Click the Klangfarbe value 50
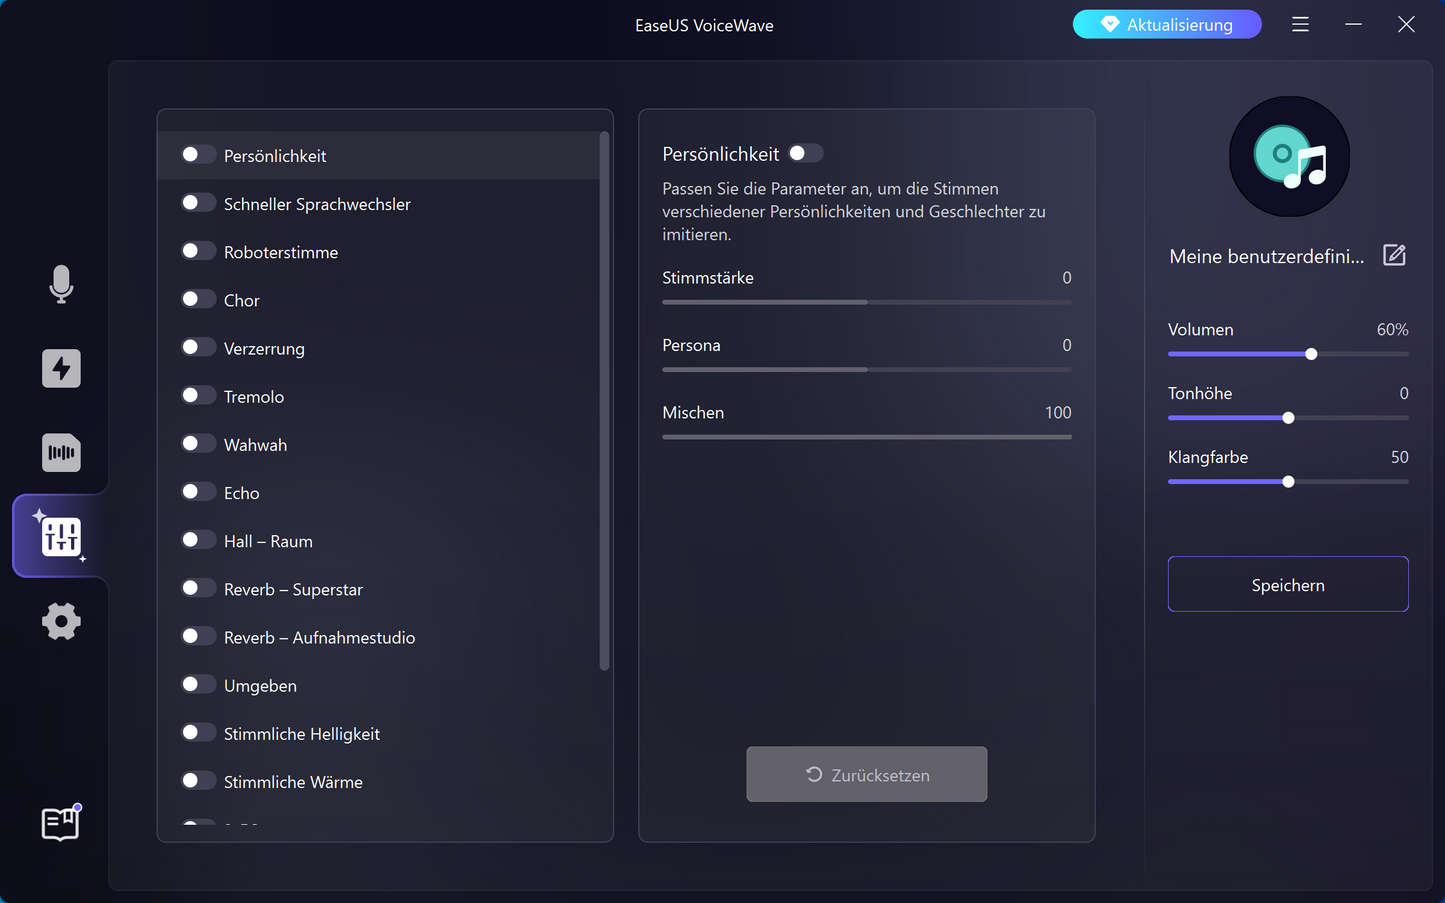 pyautogui.click(x=1399, y=457)
